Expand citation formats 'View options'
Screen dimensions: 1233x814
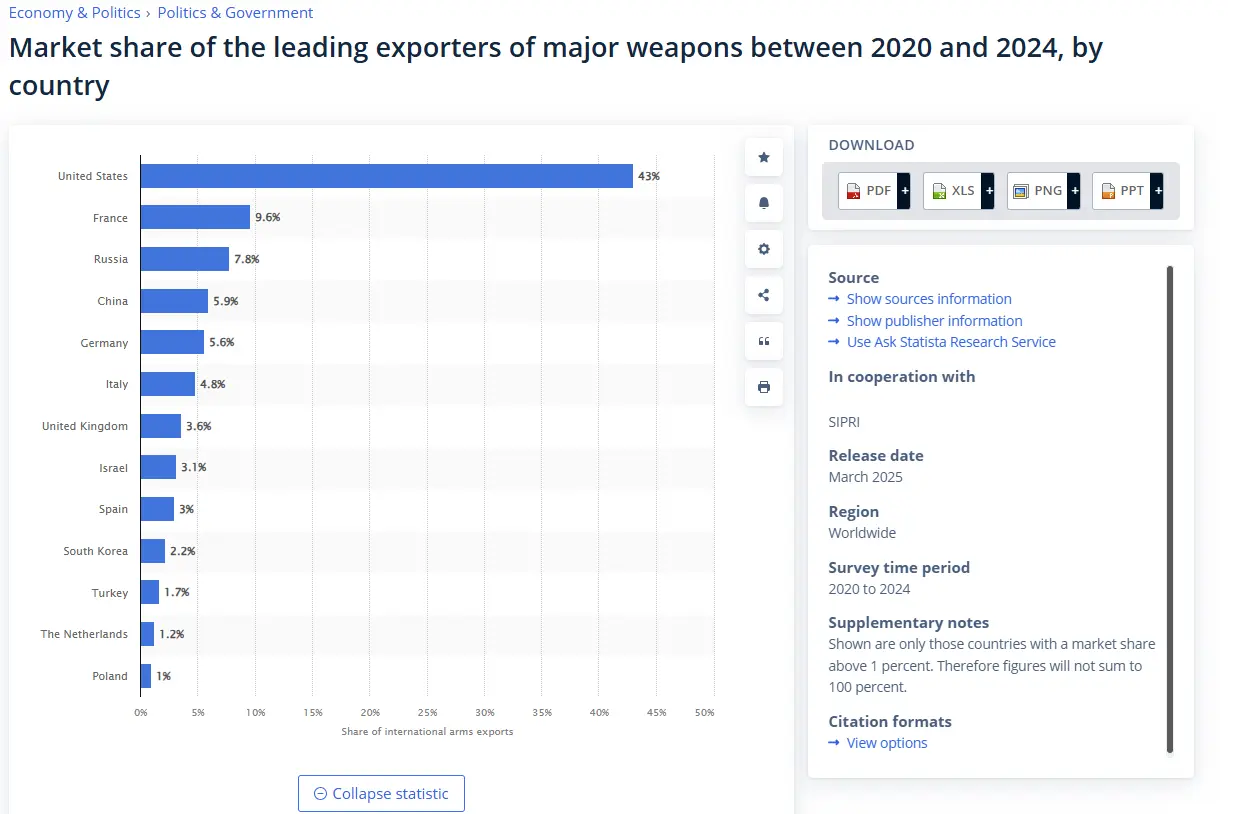886,743
